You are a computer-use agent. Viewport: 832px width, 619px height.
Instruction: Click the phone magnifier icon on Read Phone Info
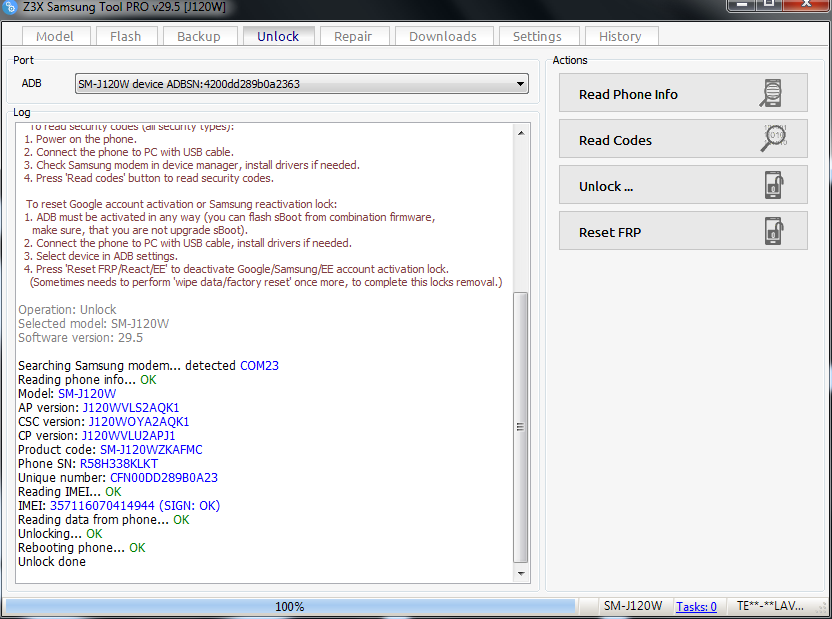[x=772, y=93]
